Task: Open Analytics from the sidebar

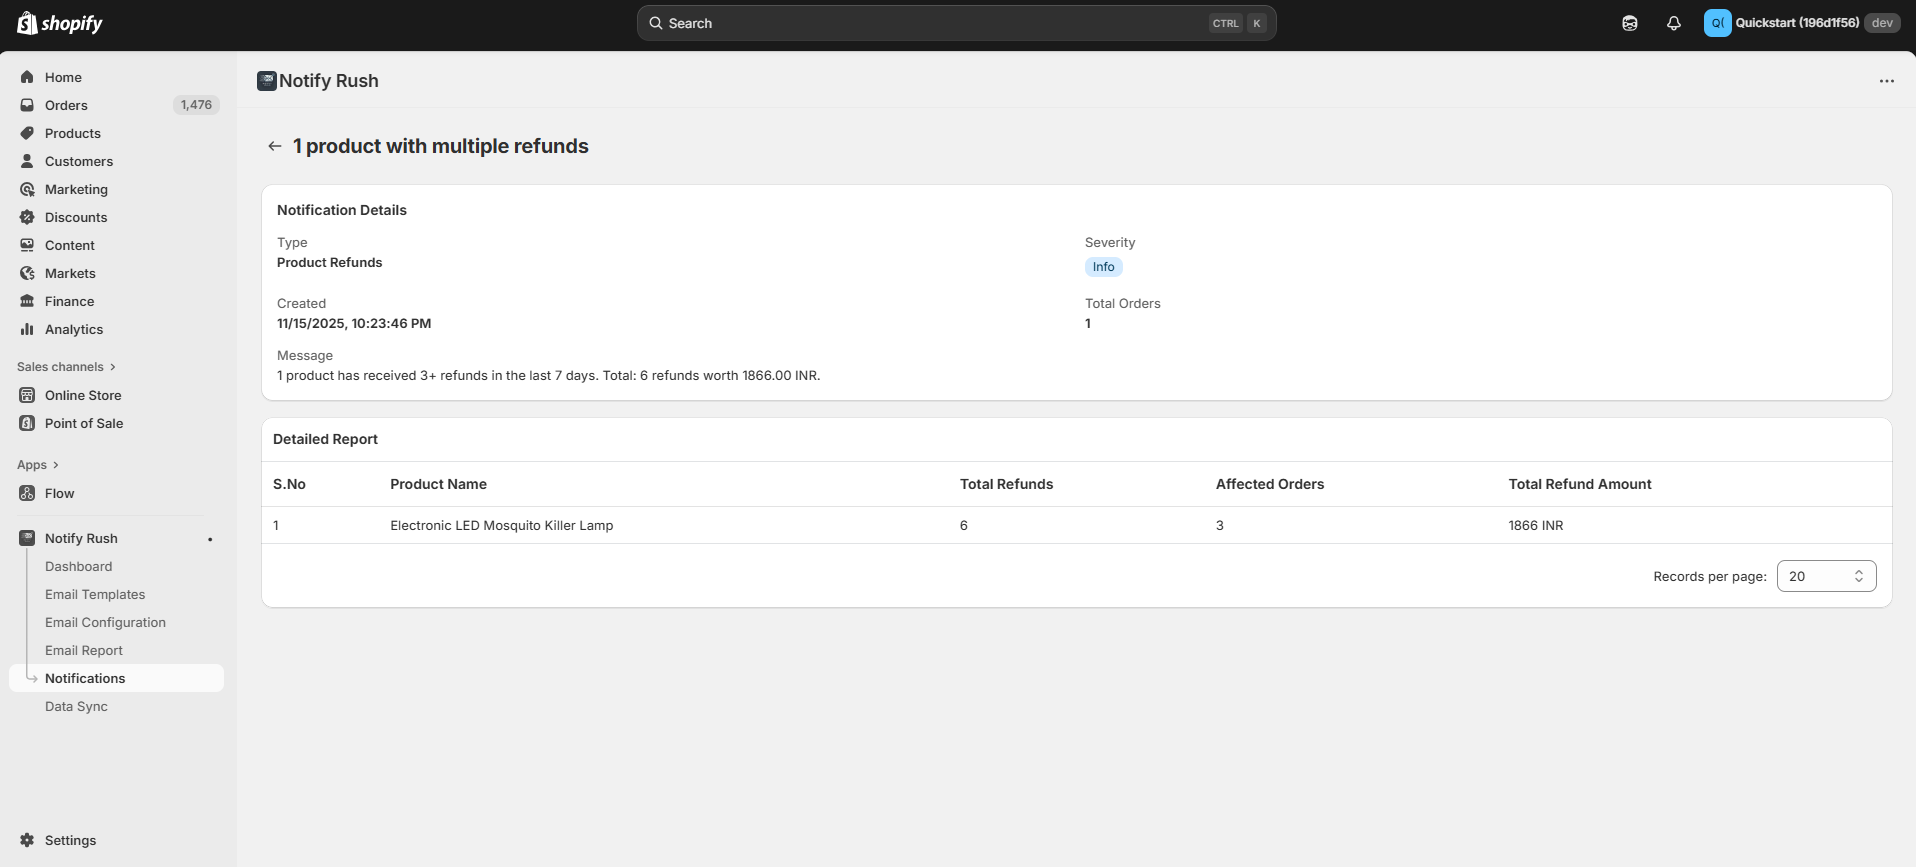Action: click(73, 329)
